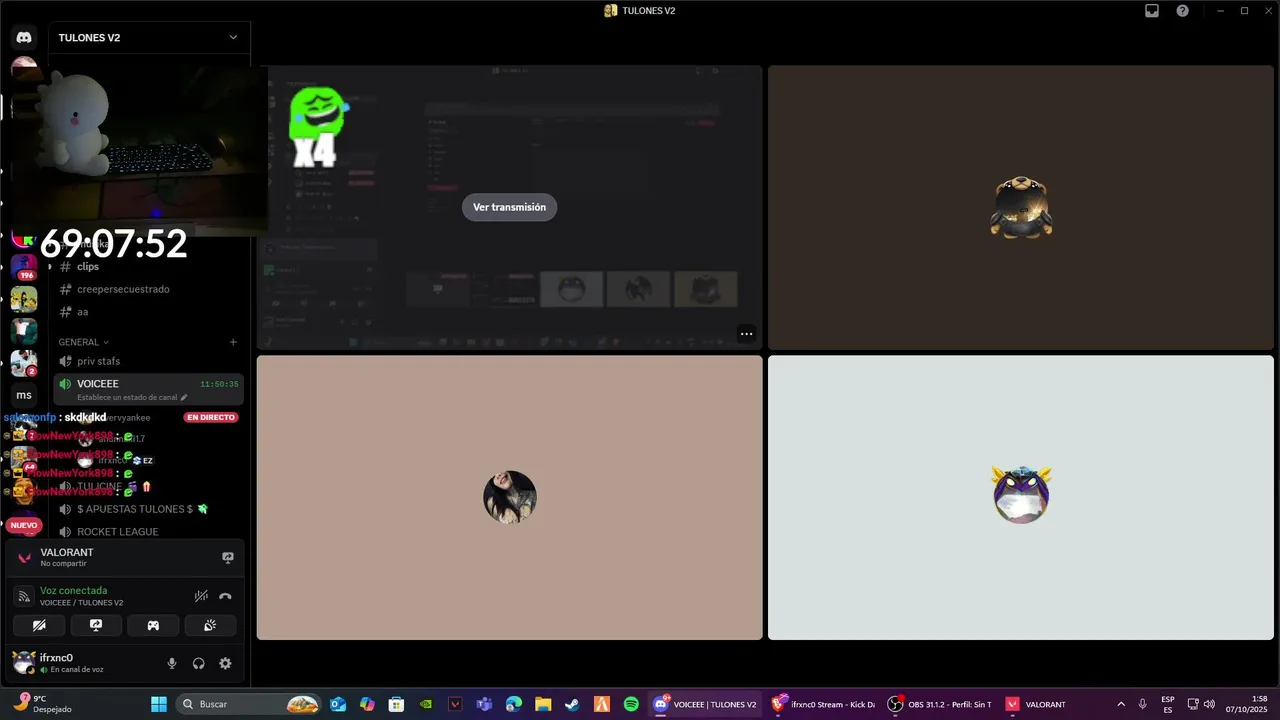Open Spotify from taskbar
Image resolution: width=1280 pixels, height=720 pixels.
[631, 704]
